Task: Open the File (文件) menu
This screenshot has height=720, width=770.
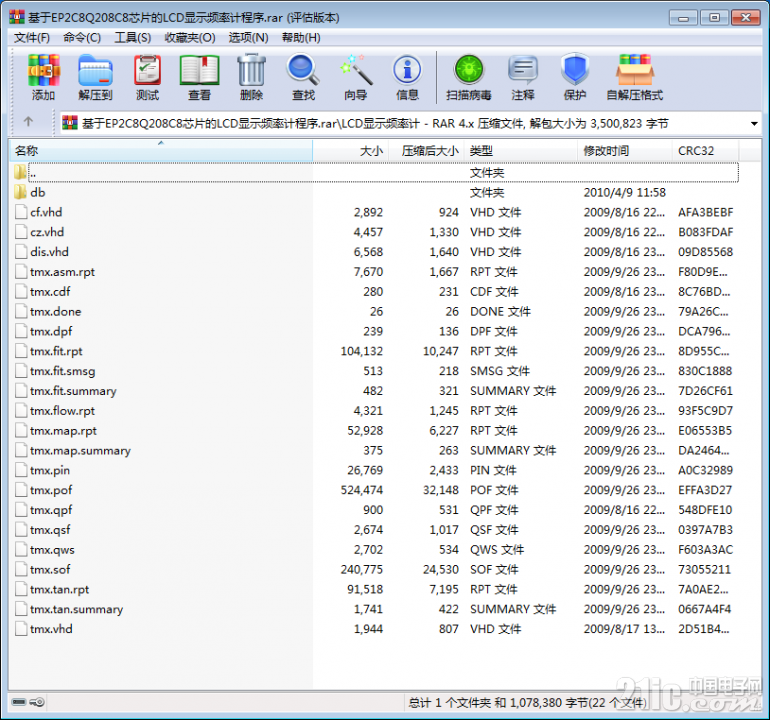Action: (x=31, y=38)
